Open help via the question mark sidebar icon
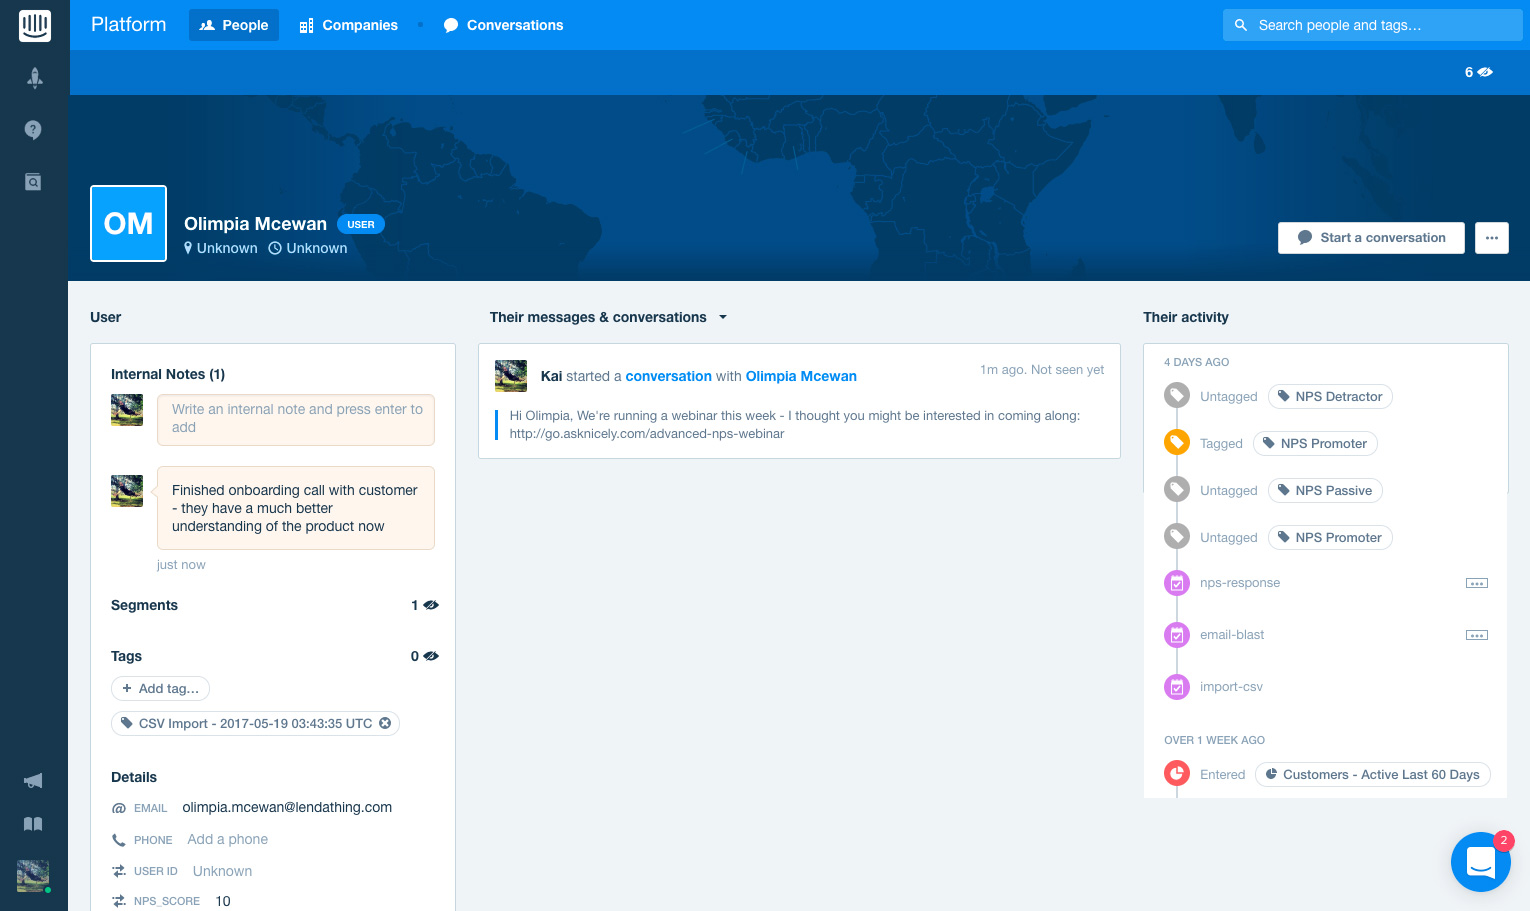The height and width of the screenshot is (911, 1530). [x=33, y=129]
